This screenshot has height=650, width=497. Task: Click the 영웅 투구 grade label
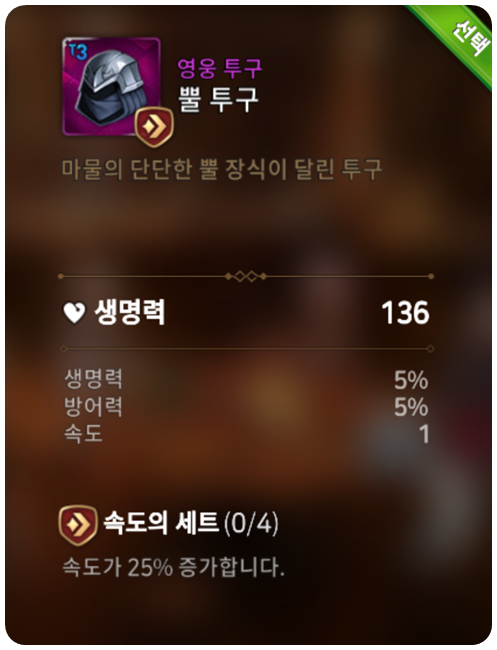[220, 68]
